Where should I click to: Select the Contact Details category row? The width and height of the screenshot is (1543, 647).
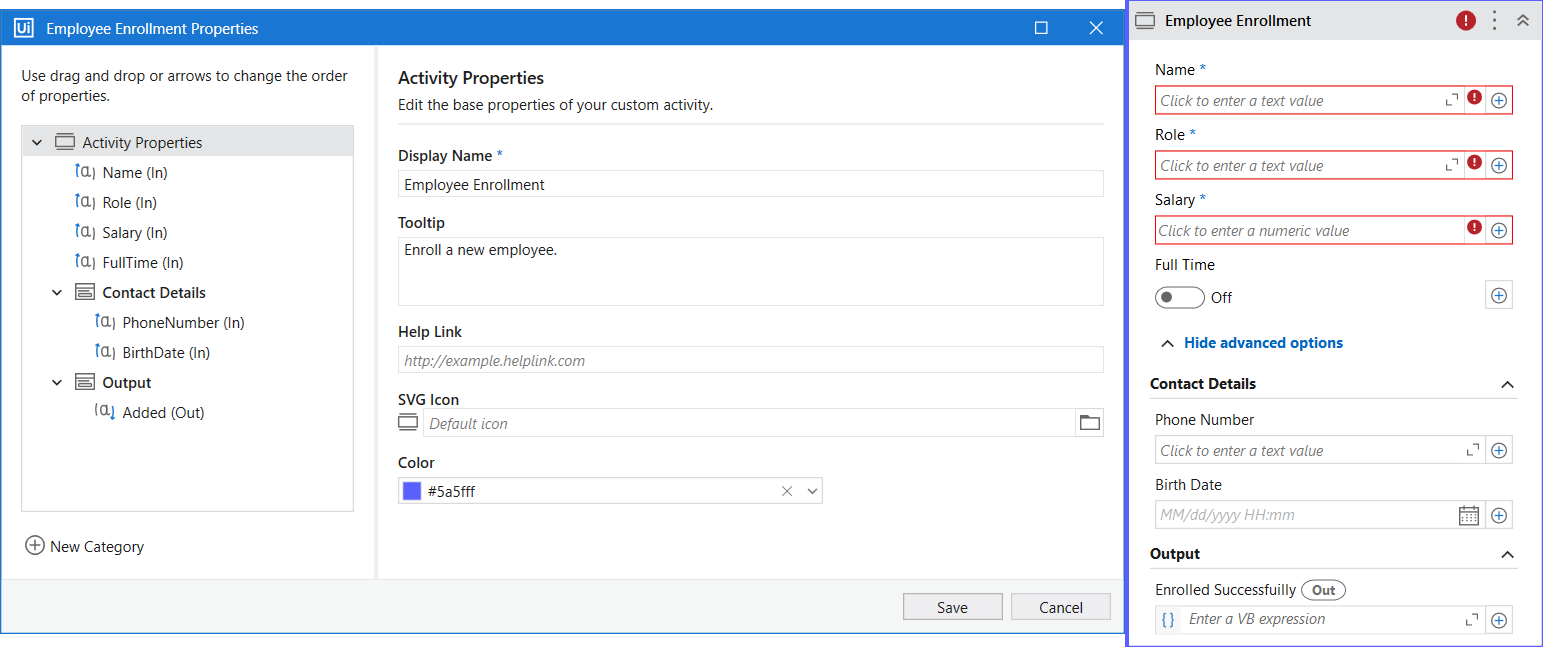(x=188, y=293)
